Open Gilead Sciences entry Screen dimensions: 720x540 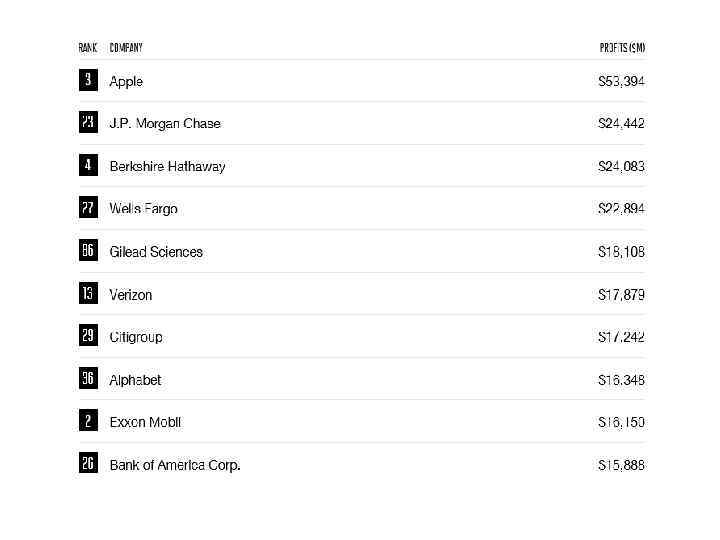156,252
